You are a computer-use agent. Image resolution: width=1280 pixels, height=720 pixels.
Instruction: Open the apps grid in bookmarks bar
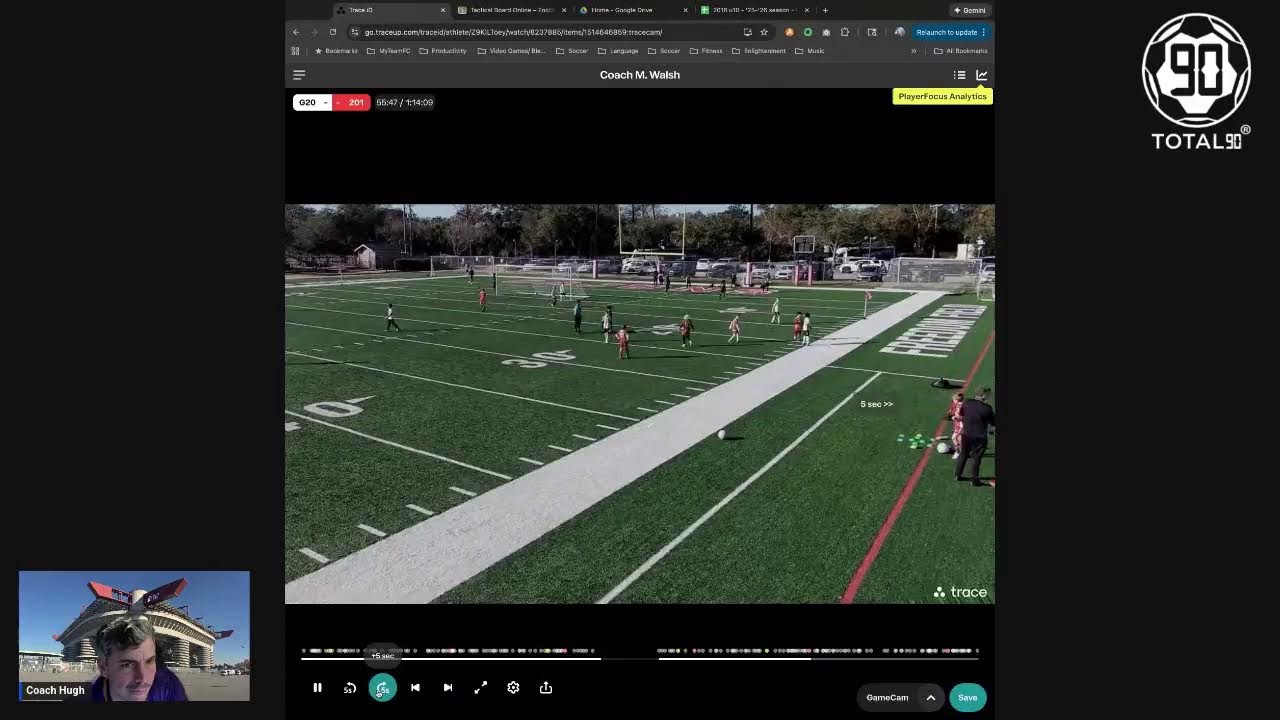[295, 51]
